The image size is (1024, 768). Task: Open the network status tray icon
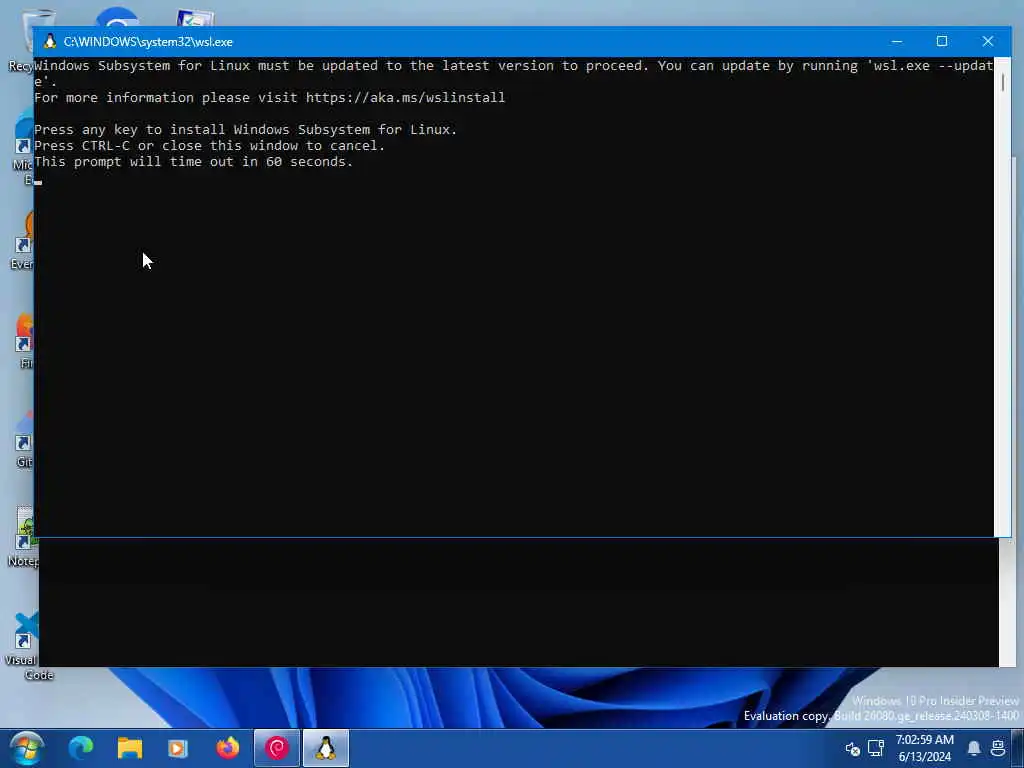pyautogui.click(x=876, y=748)
